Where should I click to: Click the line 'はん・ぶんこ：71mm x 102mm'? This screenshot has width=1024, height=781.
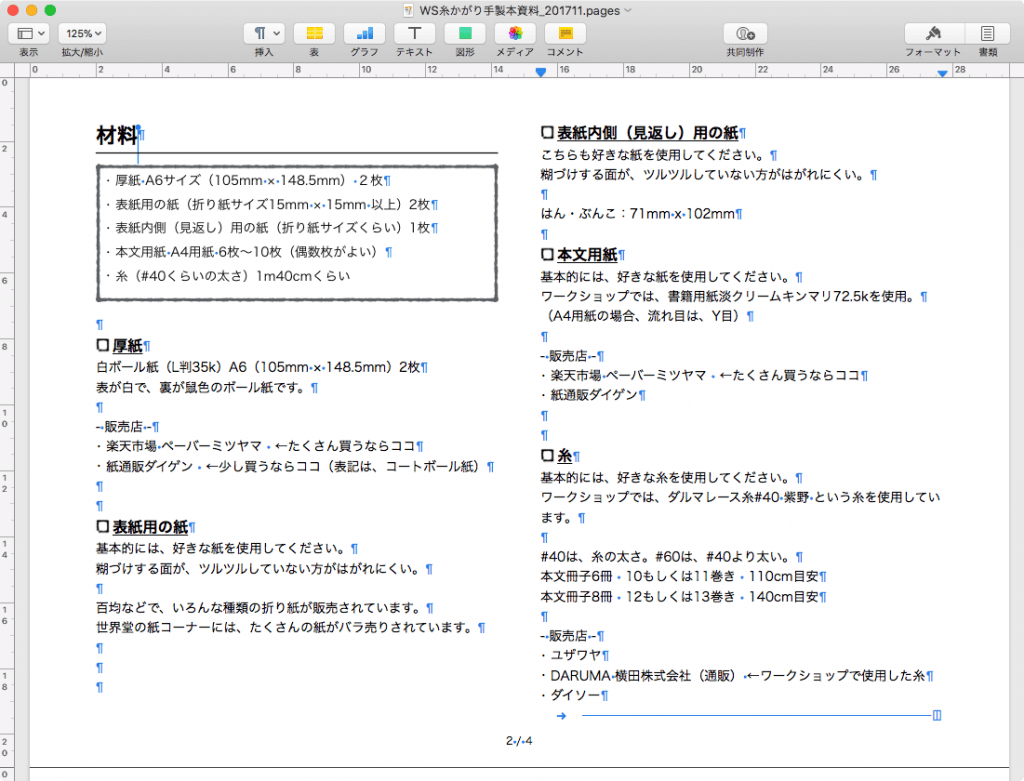pyautogui.click(x=641, y=214)
